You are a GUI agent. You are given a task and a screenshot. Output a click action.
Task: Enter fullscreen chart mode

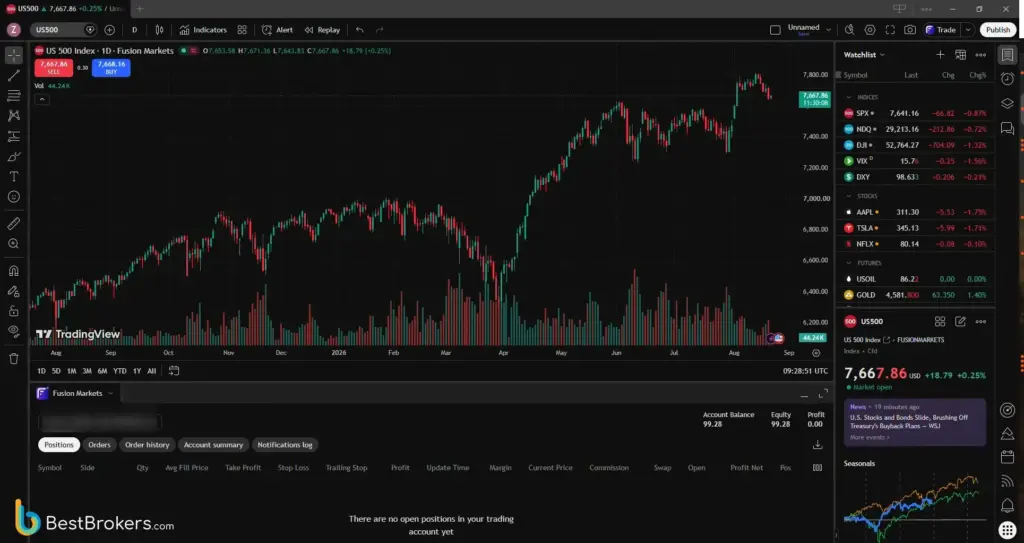click(x=890, y=30)
